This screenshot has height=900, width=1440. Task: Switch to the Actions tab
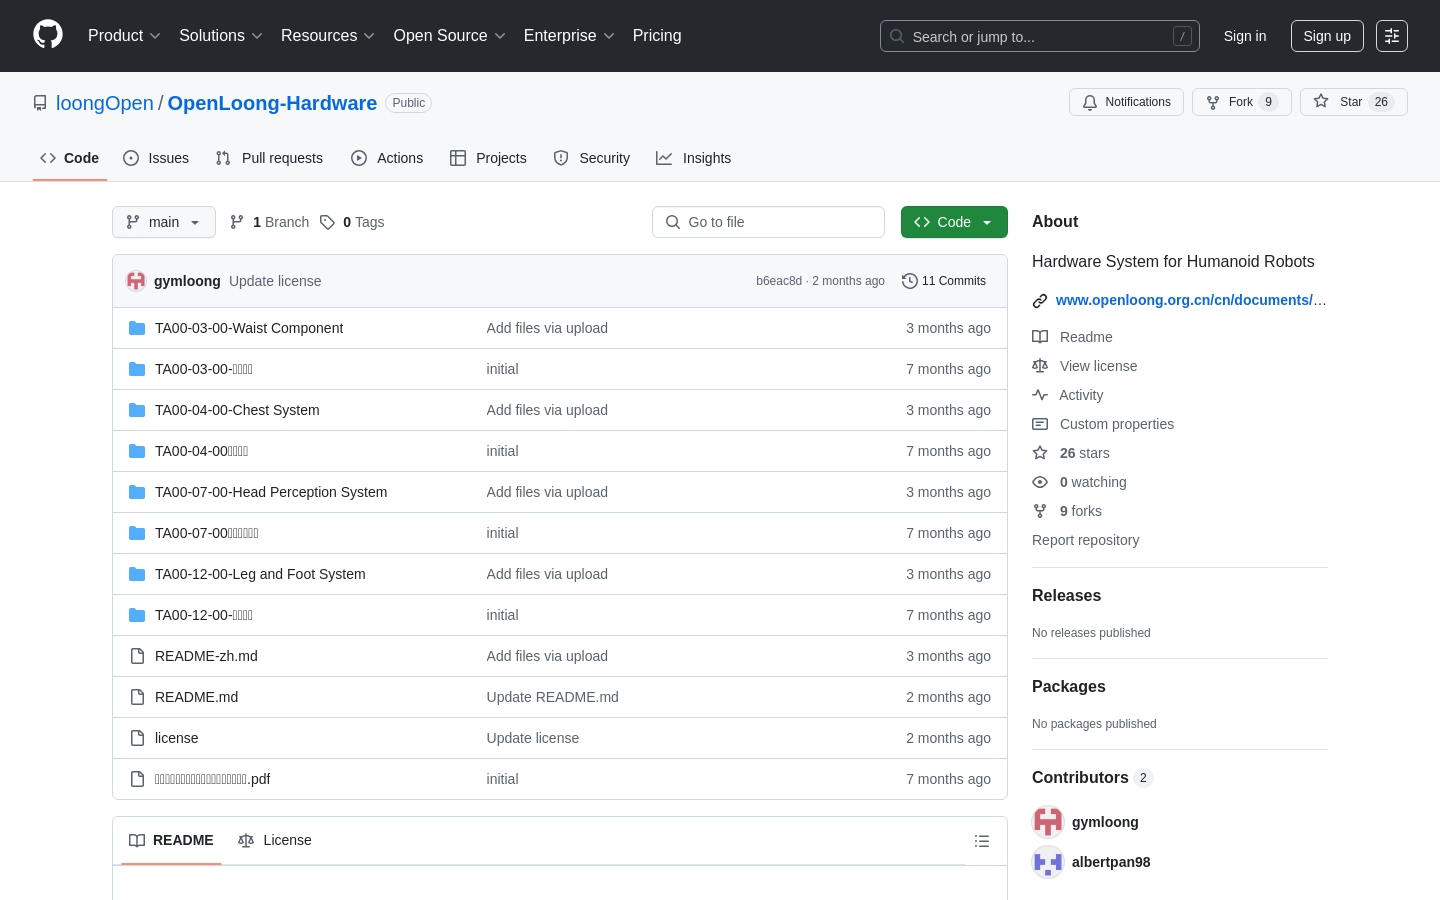coord(387,158)
